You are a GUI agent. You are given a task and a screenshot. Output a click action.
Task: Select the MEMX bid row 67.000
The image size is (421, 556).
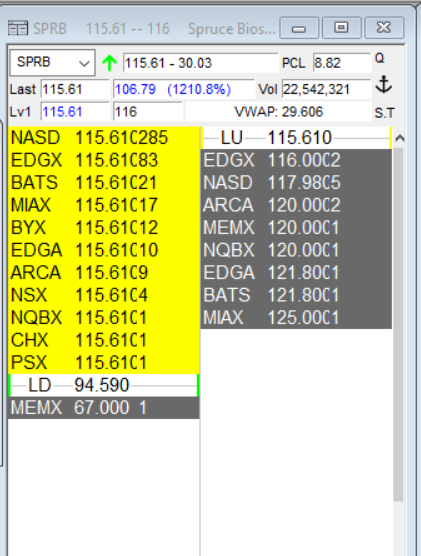pos(104,407)
